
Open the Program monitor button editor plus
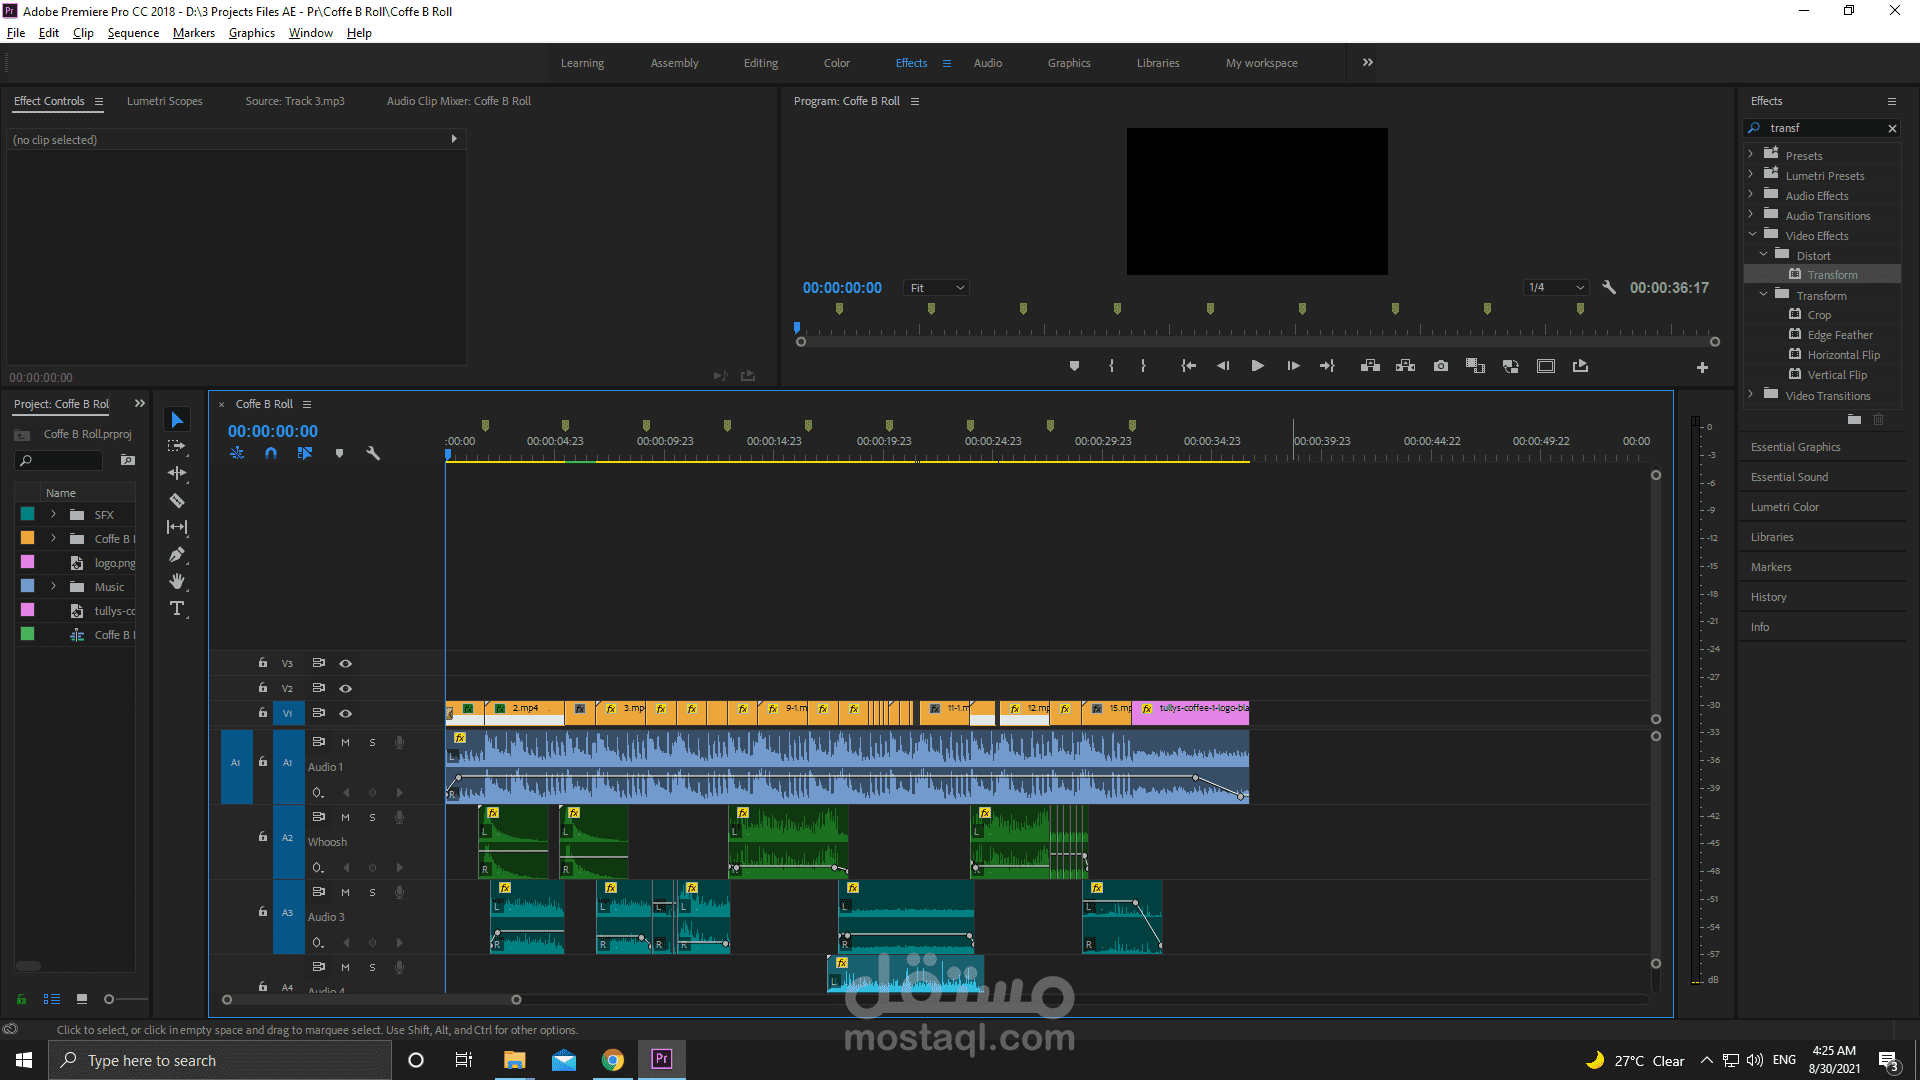1702,368
